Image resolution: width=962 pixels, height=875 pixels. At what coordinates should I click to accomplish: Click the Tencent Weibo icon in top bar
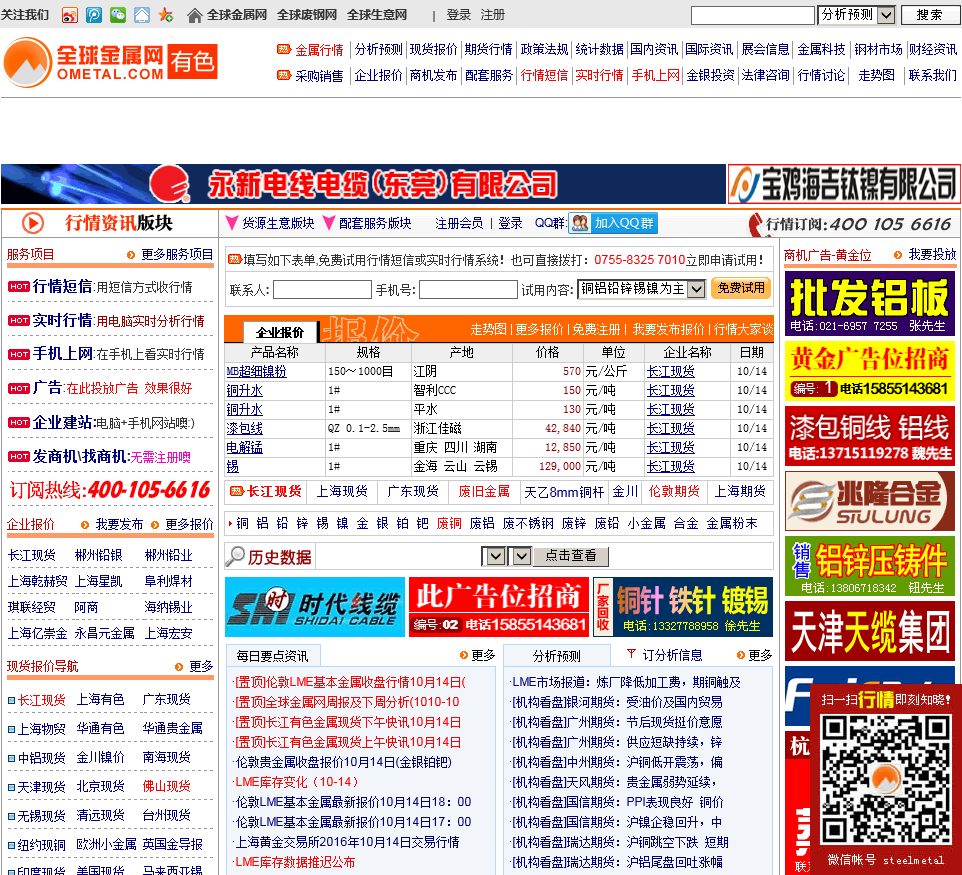click(x=94, y=15)
